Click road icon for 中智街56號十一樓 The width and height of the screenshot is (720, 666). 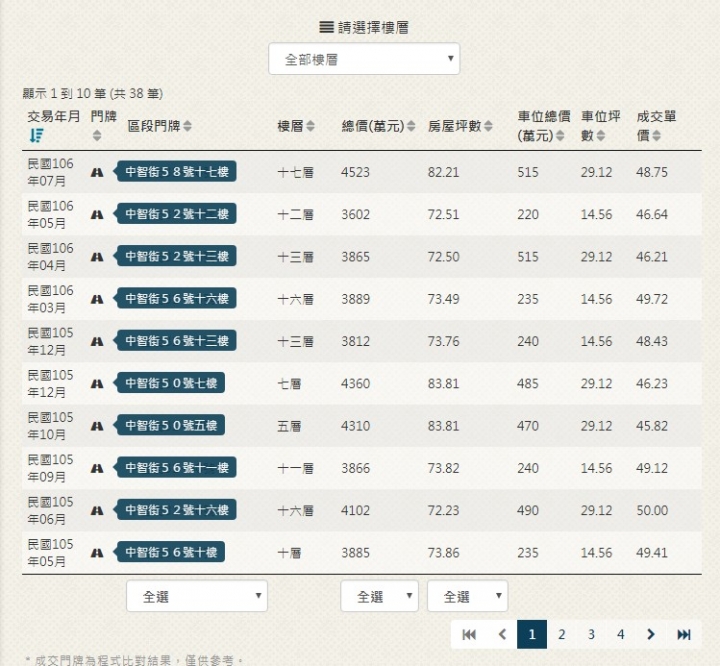point(96,468)
